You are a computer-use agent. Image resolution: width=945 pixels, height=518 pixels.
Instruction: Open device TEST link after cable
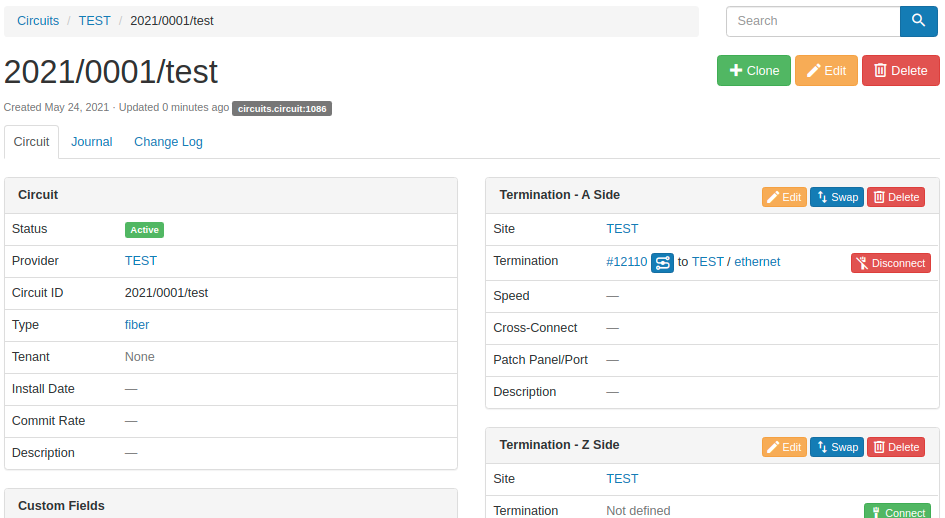pyautogui.click(x=708, y=262)
